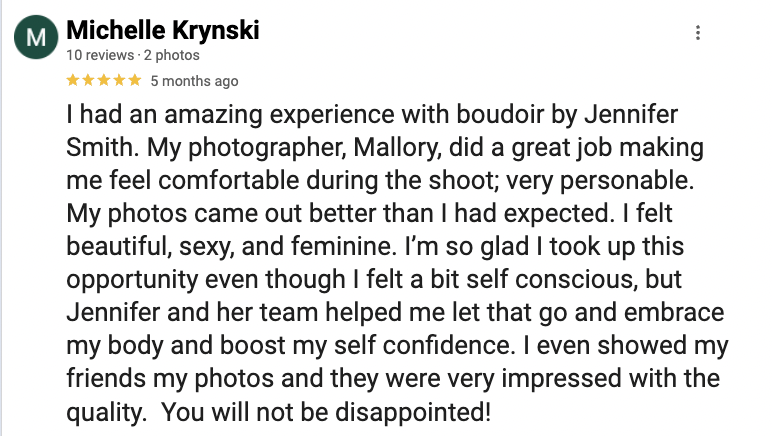The height and width of the screenshot is (436, 772).
Task: Click the word "feminine." in the review
Action: 344,246
